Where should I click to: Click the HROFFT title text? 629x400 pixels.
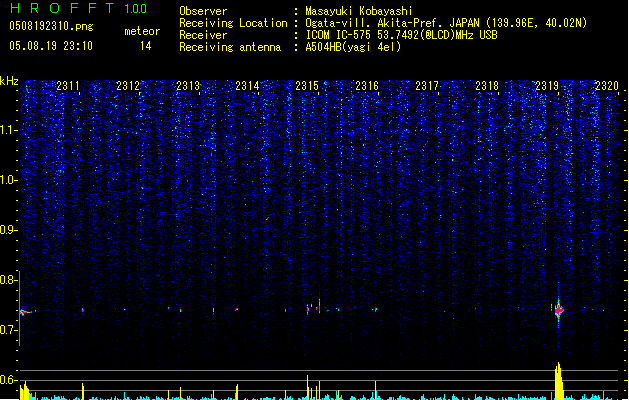61,8
